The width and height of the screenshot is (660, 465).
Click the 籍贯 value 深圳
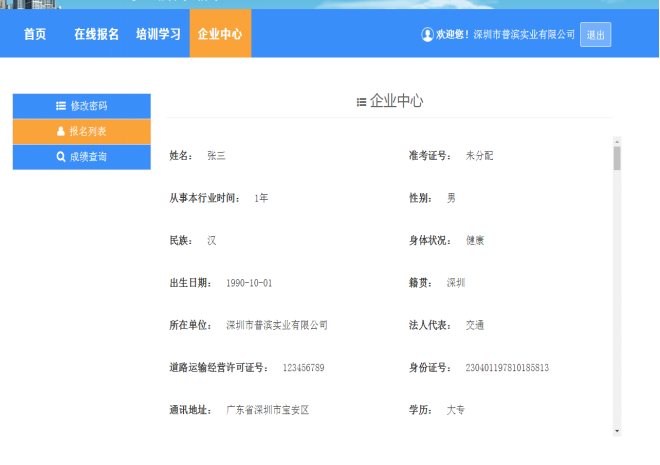(x=456, y=283)
